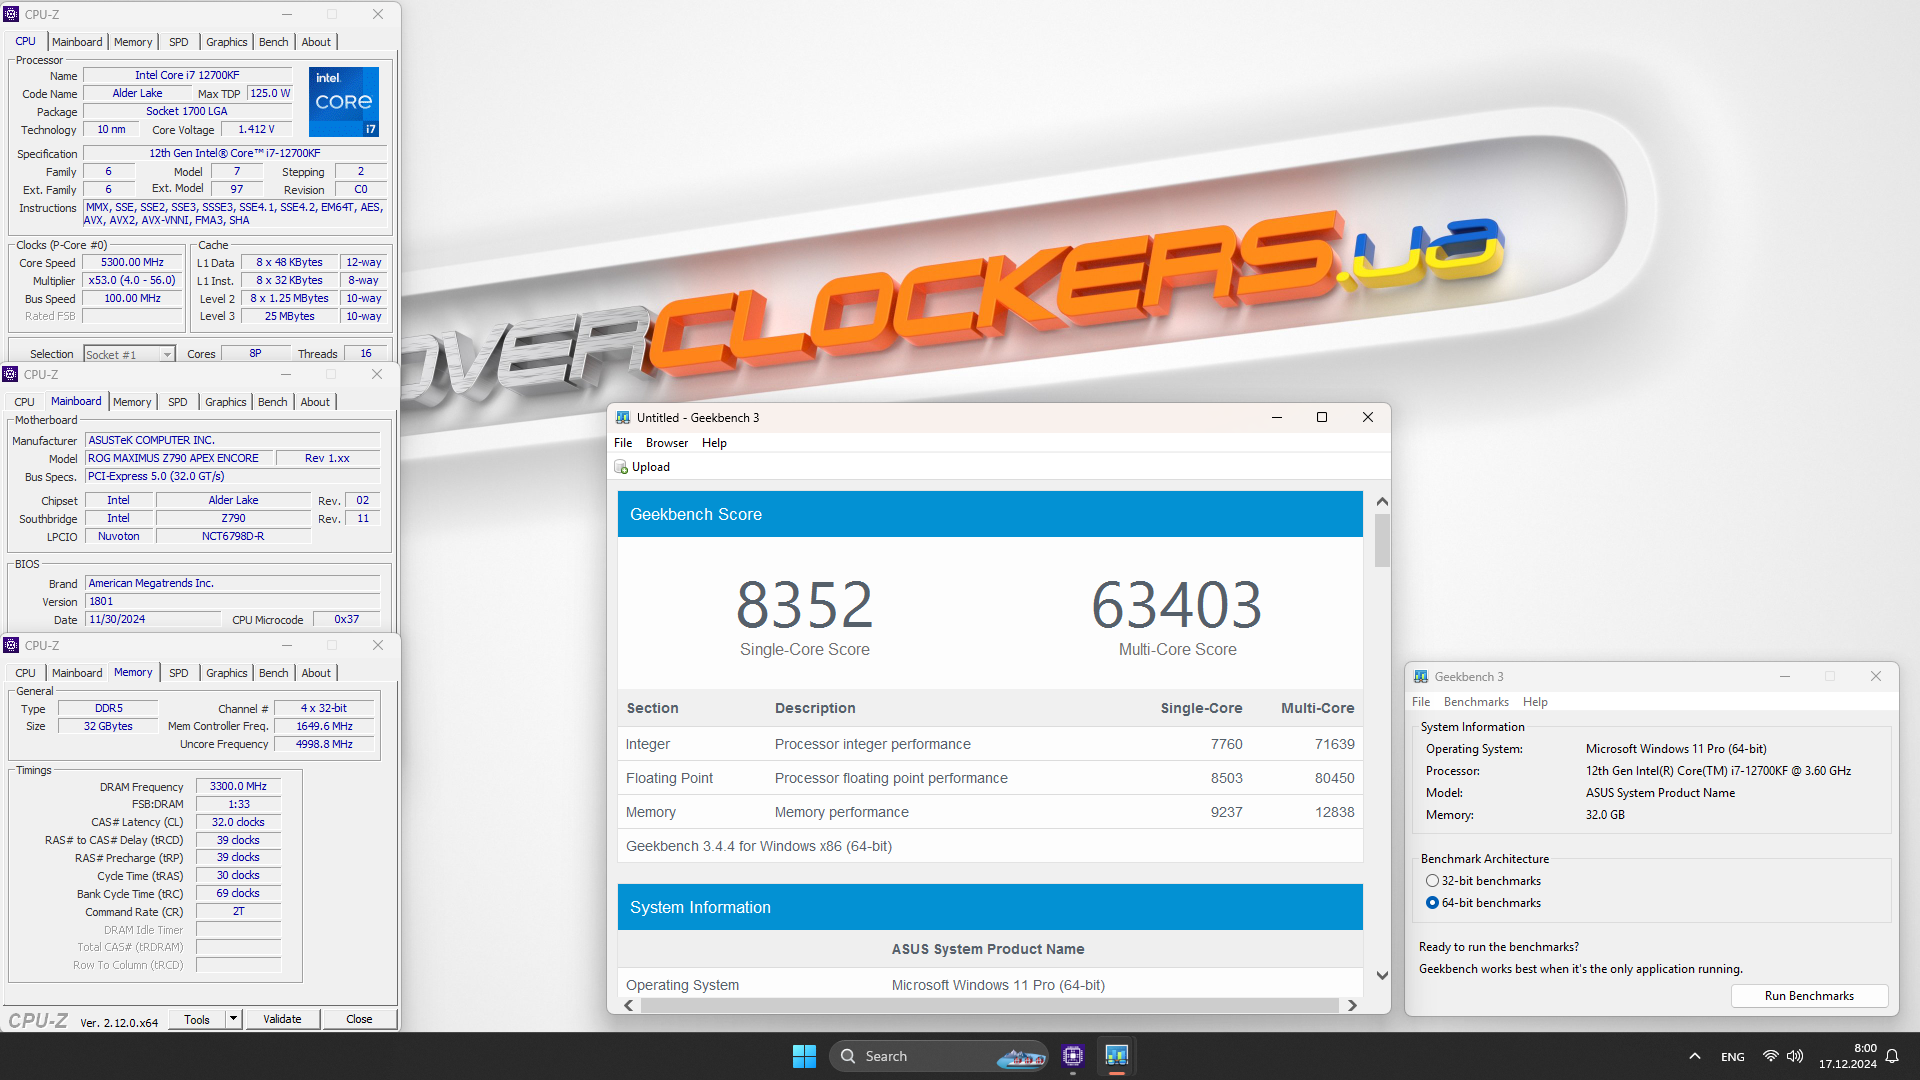Click the Integer row in Geekbench results
The width and height of the screenshot is (1920, 1080).
click(x=990, y=744)
